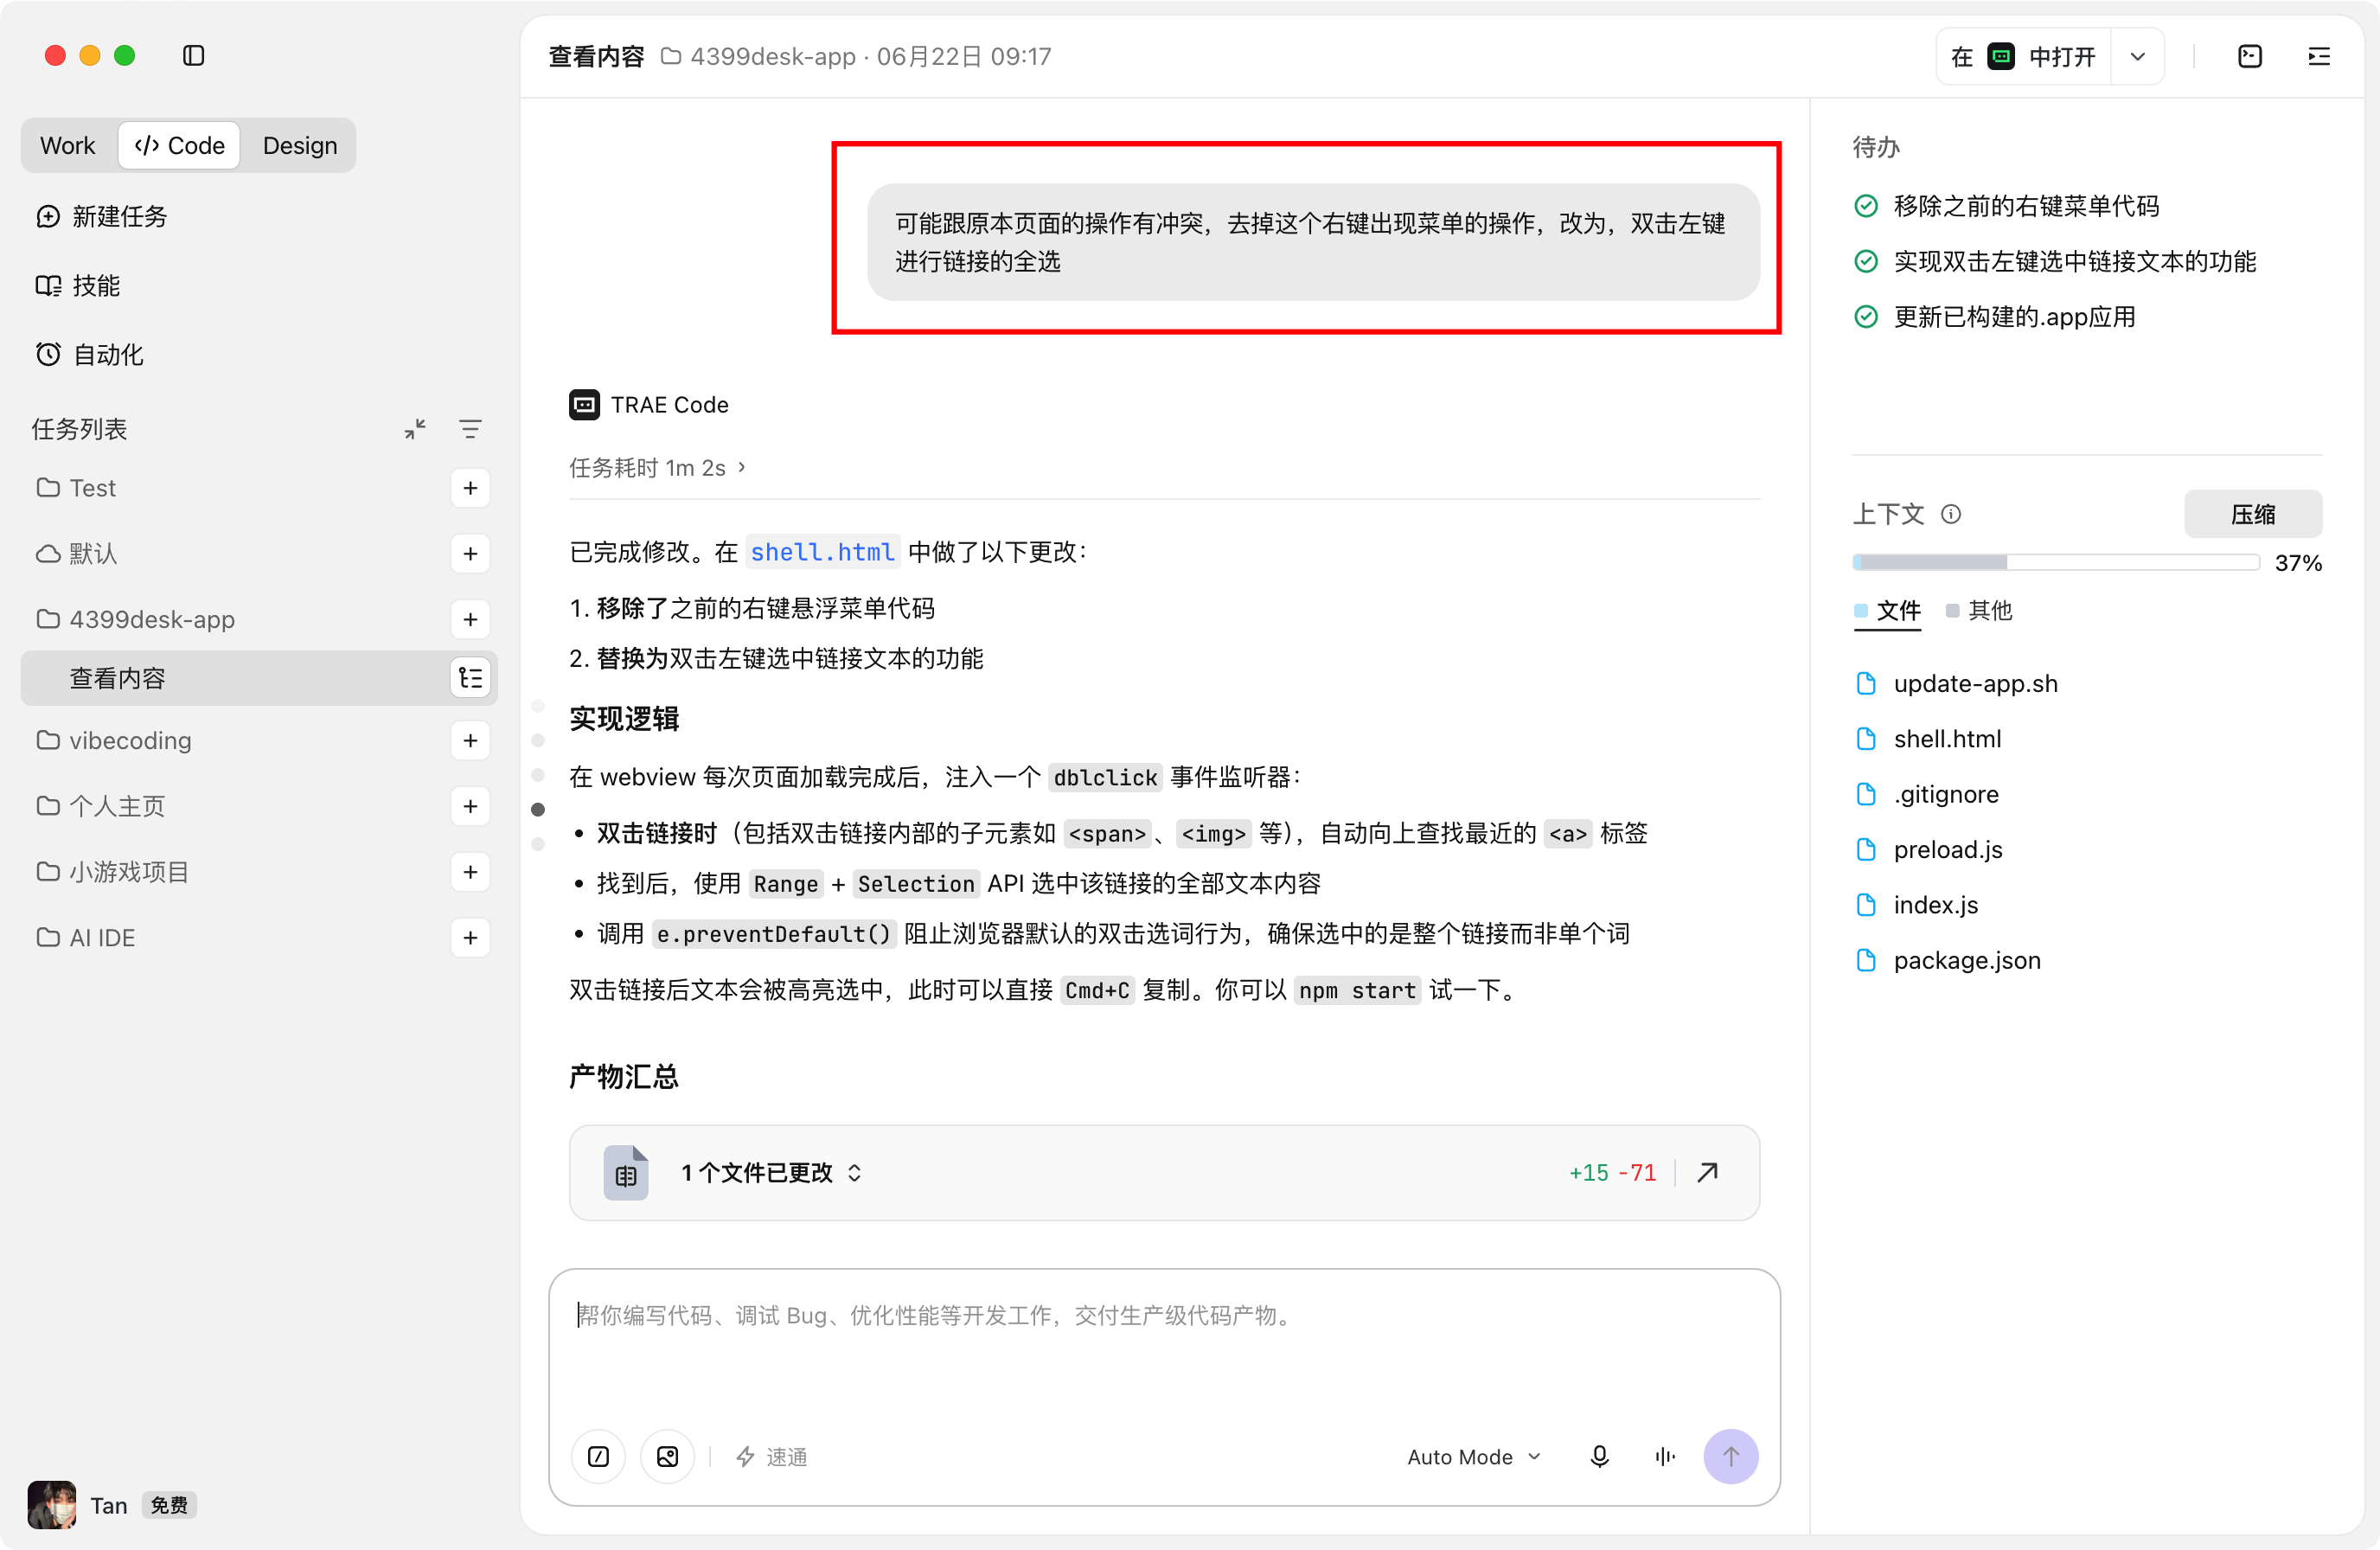Screen dimensions: 2380x1550
Task: Open 查看内容 task outline icon
Action: pos(470,678)
